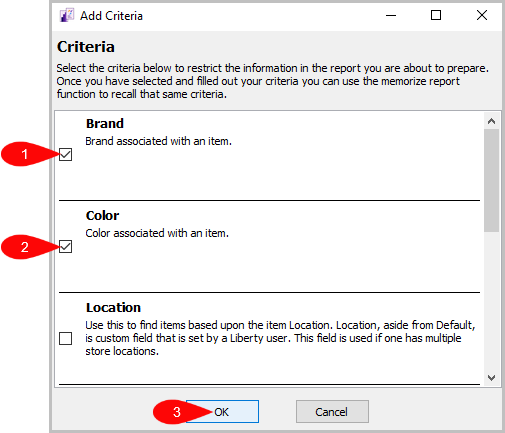Screen dimensions: 505x433
Task: Uncheck the Brand criteria checkbox
Action: pos(65,154)
